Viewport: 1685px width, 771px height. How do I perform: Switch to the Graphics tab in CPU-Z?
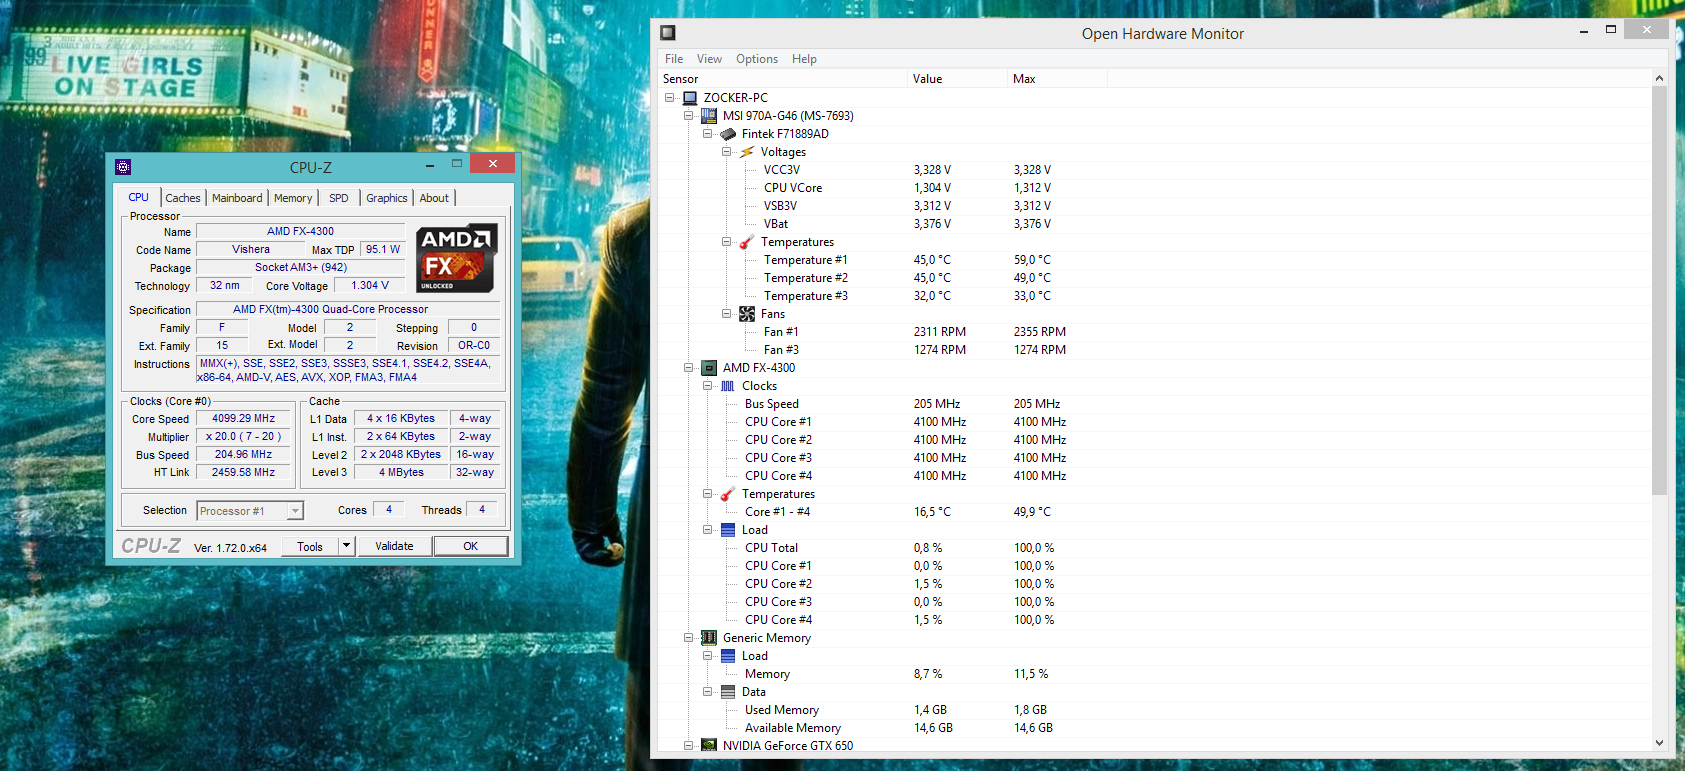(x=387, y=198)
